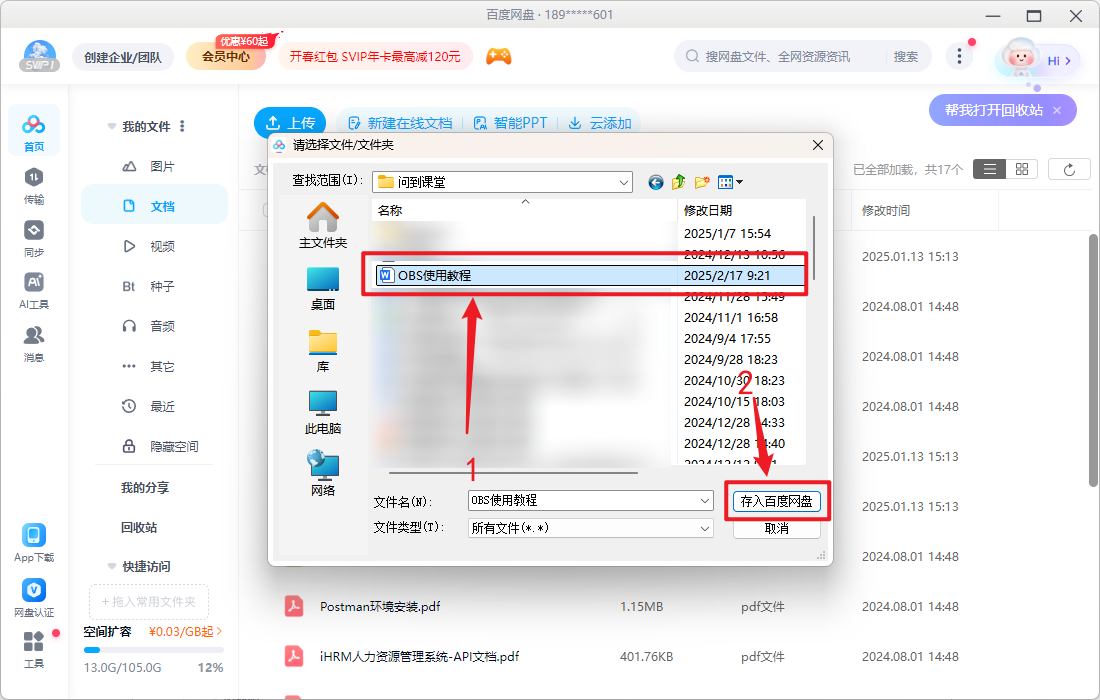Switch to grid view layout
Image resolution: width=1100 pixels, height=700 pixels.
[x=1021, y=170]
